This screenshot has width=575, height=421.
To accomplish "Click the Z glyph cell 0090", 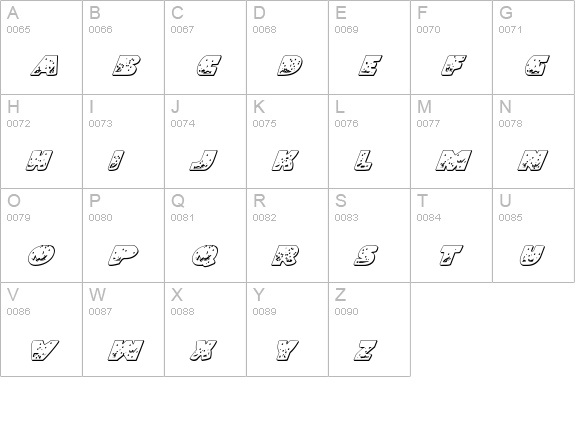I will point(369,330).
